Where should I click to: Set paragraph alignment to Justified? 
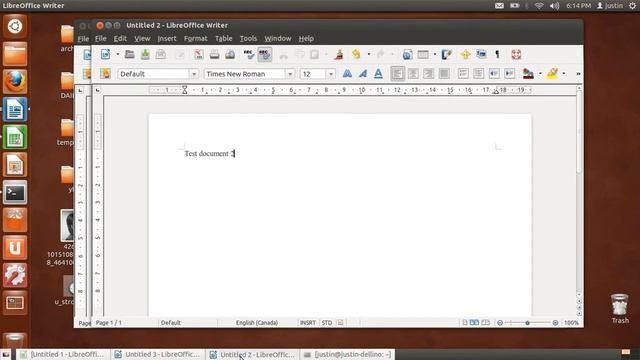444,73
